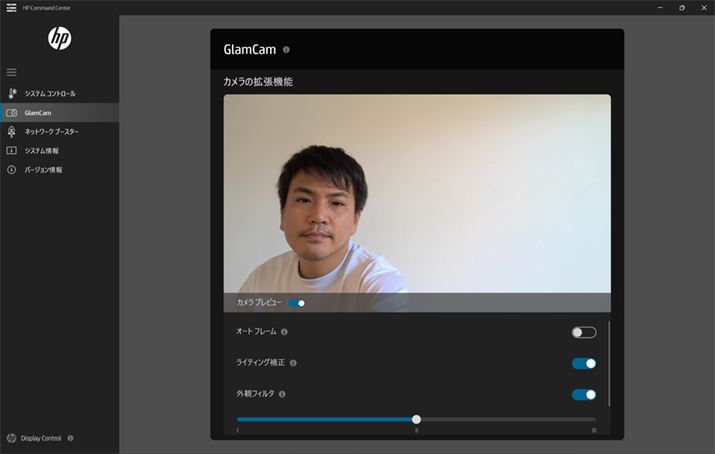Image resolution: width=715 pixels, height=454 pixels.
Task: Click the バージョン情報 info icon in the sidebar
Action: point(12,170)
